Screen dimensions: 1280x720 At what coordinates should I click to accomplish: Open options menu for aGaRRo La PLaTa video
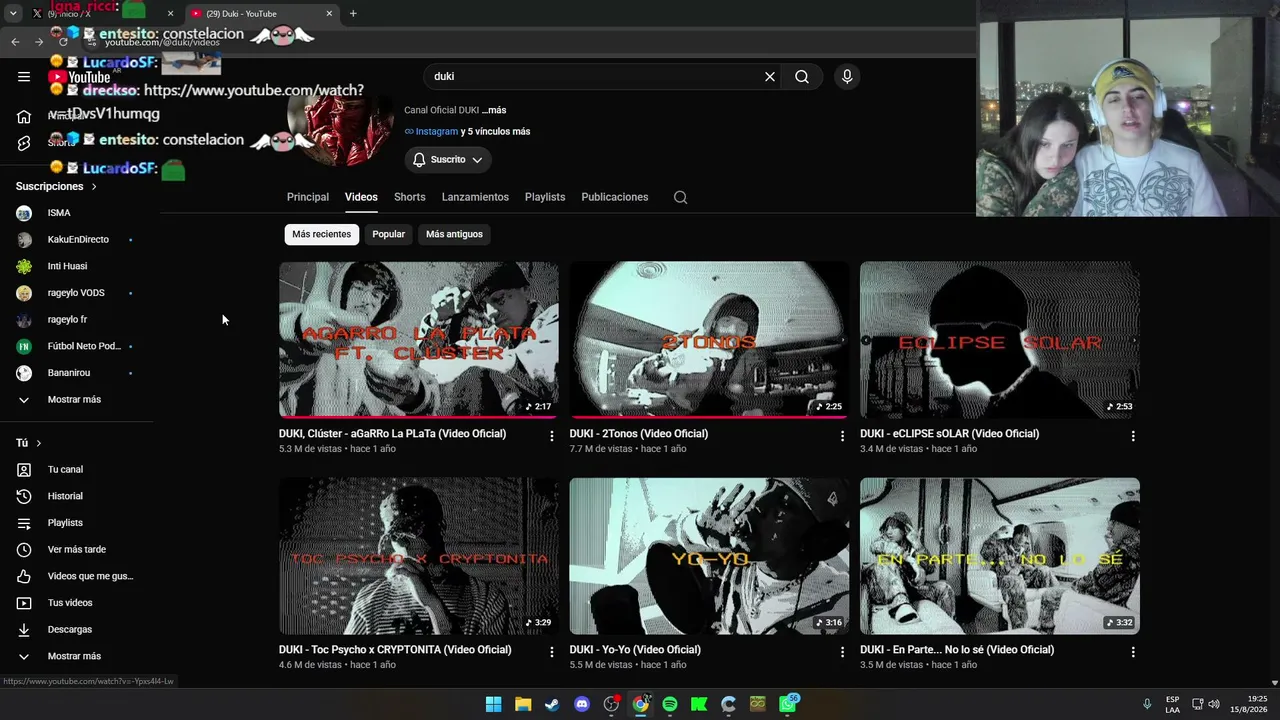551,436
